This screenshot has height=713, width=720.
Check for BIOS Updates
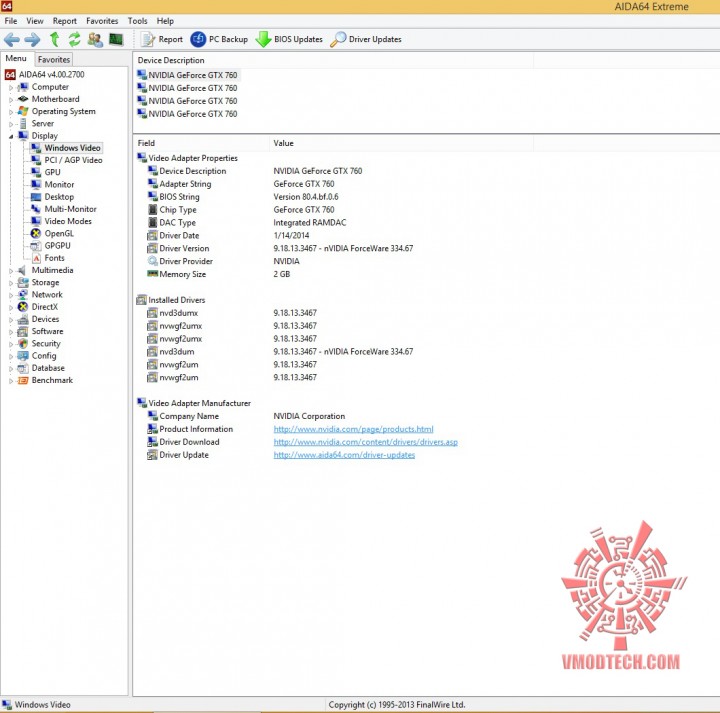pos(289,39)
